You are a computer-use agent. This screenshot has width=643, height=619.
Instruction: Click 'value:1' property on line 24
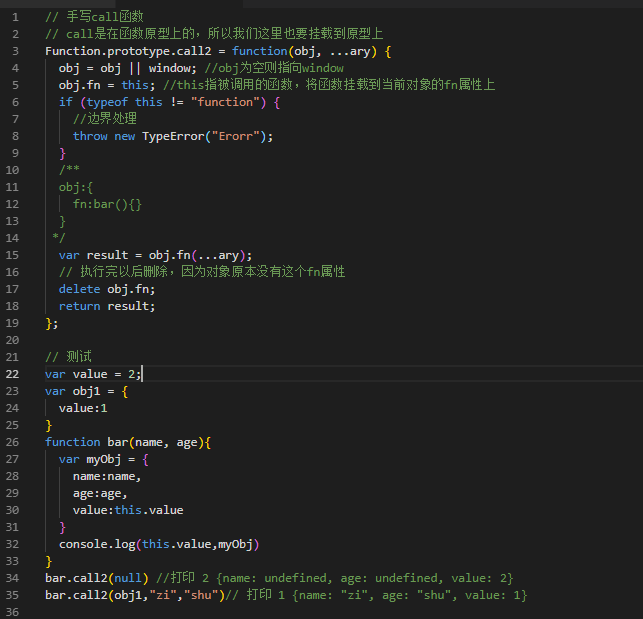(x=83, y=408)
